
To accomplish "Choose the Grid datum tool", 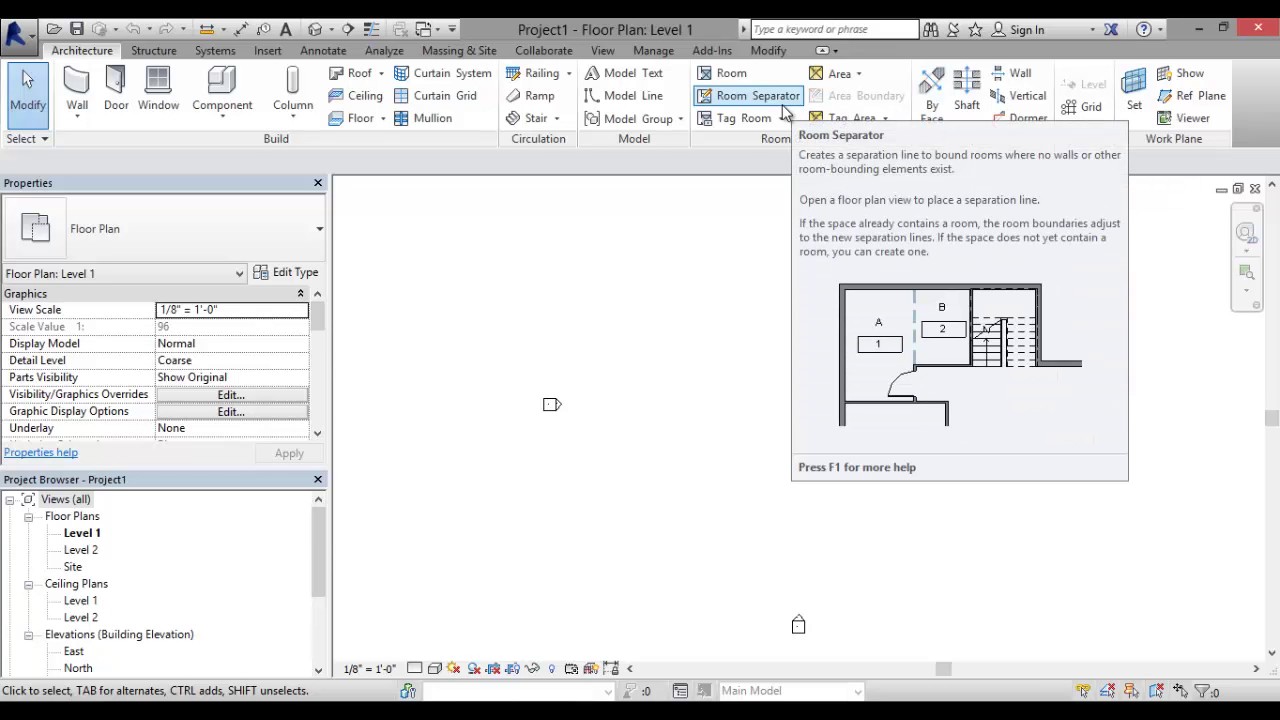I will (x=1081, y=107).
